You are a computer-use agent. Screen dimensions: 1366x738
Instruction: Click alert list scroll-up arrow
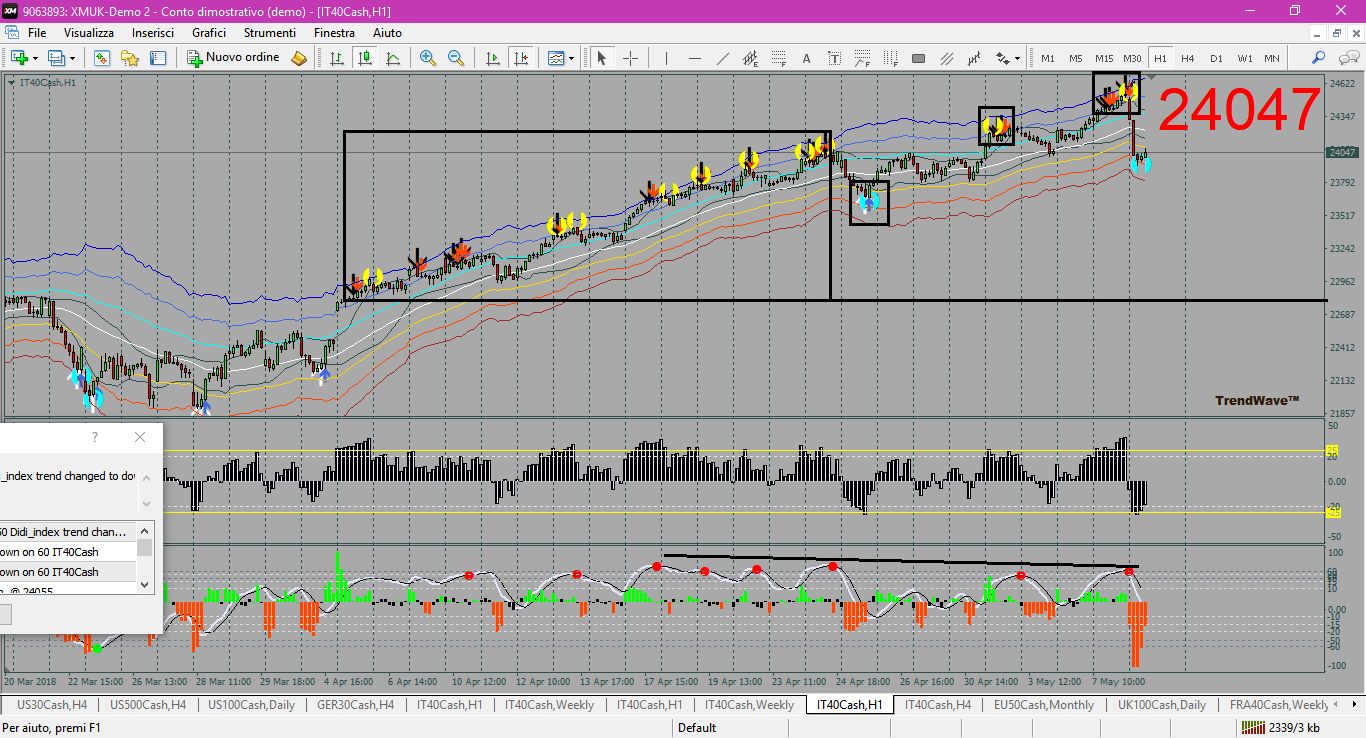point(145,531)
